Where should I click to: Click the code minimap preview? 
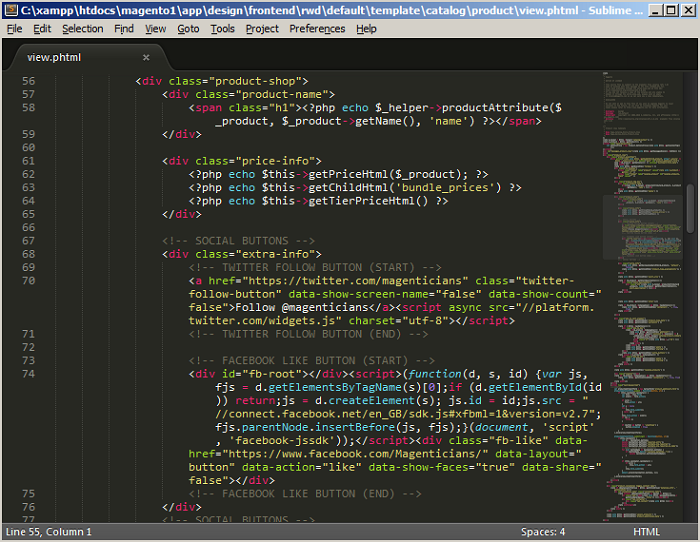pyautogui.click(x=642, y=295)
